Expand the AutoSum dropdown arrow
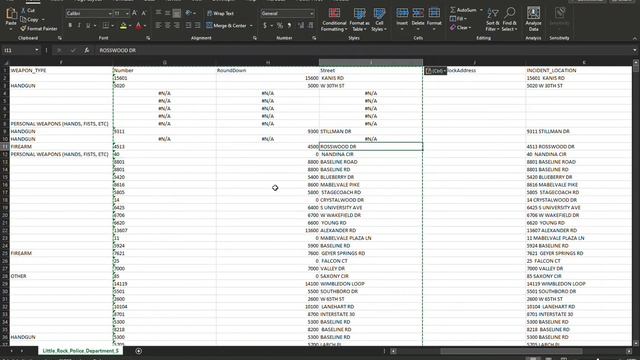The height and width of the screenshot is (360, 640). [x=481, y=10]
